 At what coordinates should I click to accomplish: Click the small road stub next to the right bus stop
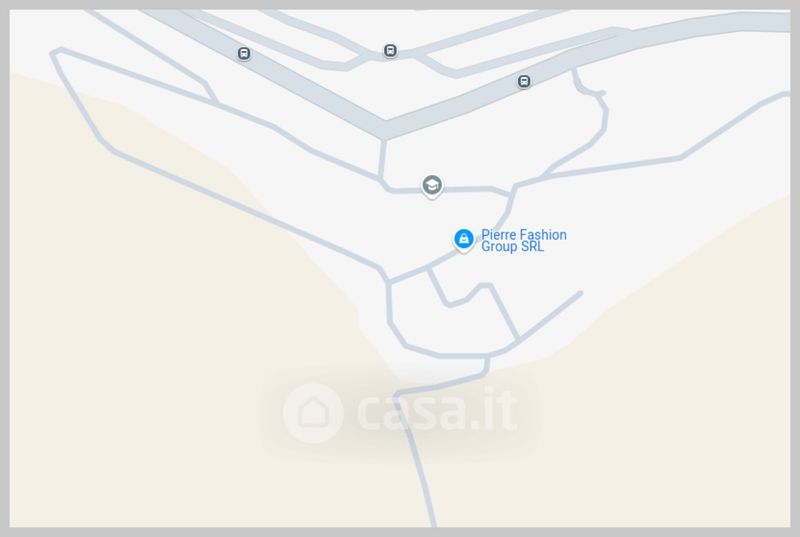coord(590,89)
